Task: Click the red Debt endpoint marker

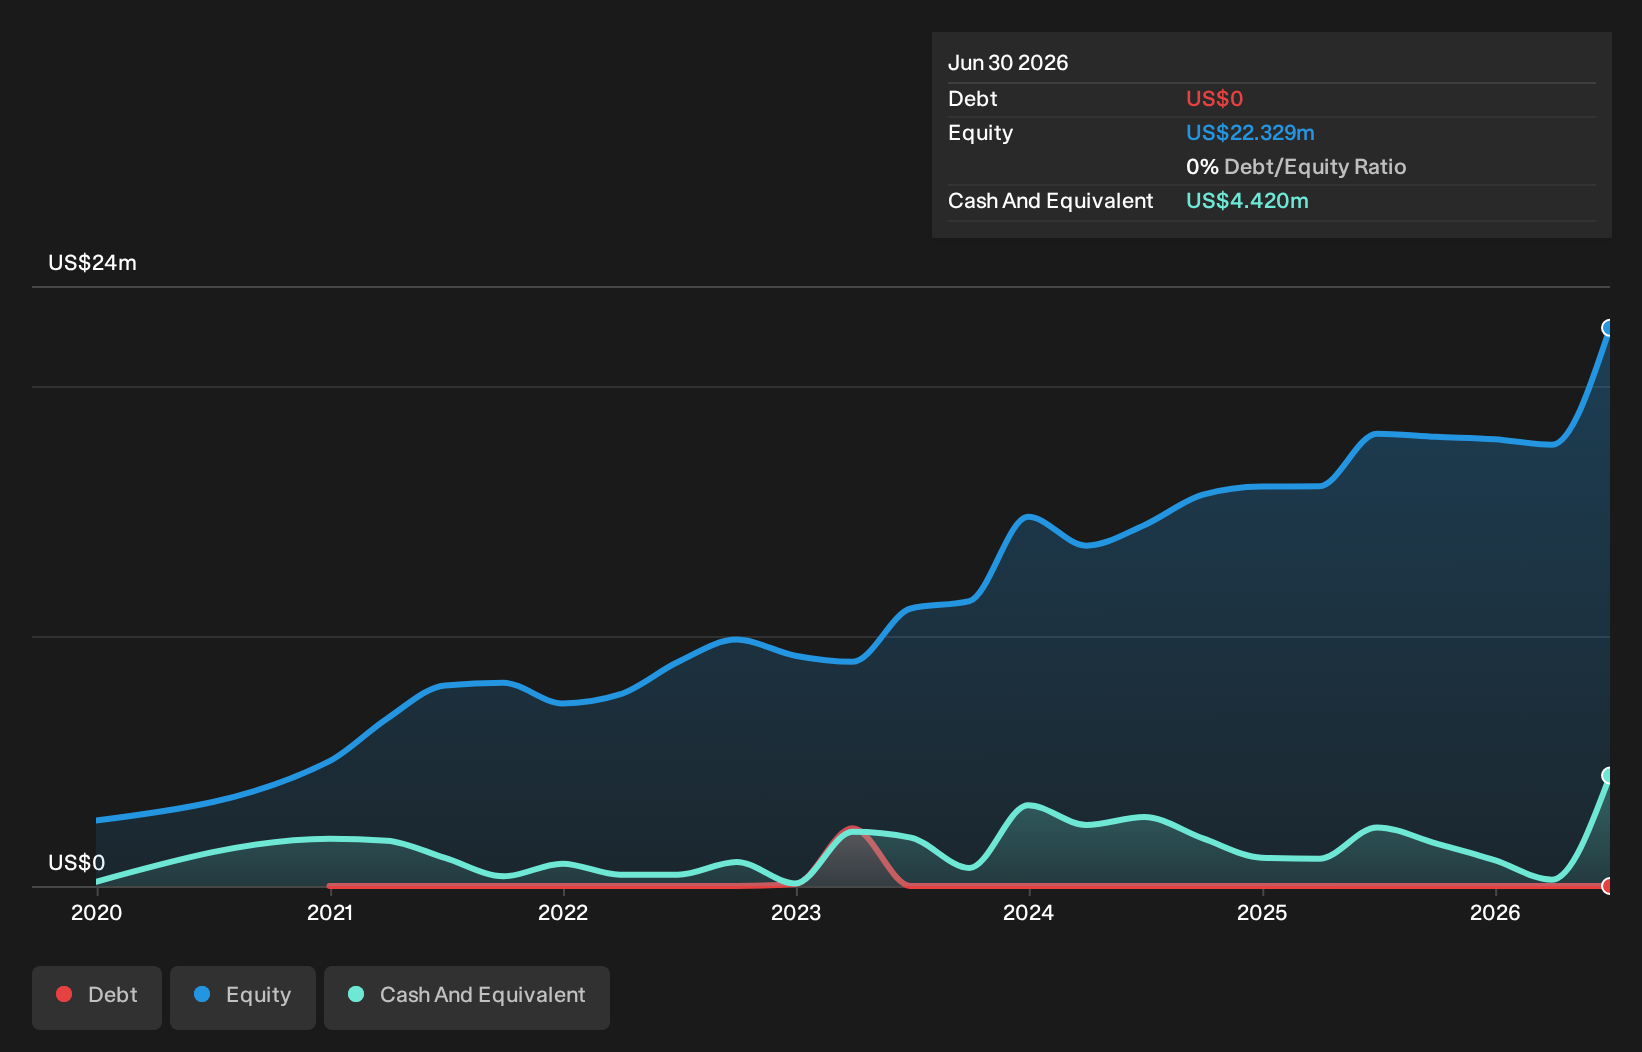Action: point(1608,886)
